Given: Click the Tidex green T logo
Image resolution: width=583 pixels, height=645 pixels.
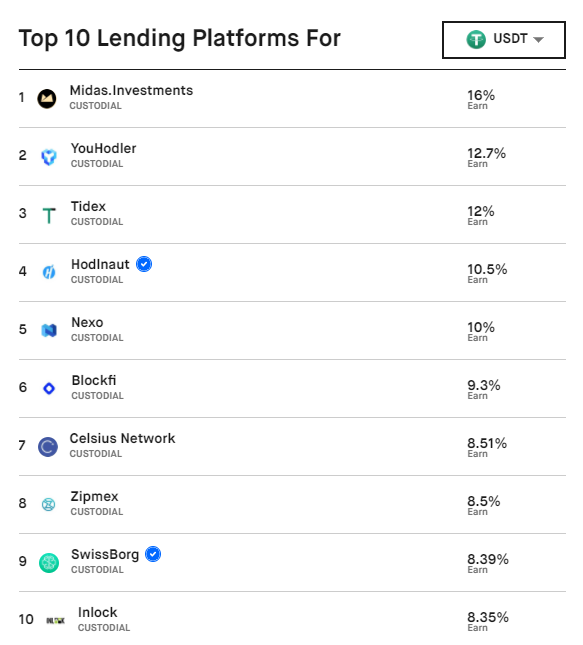Looking at the screenshot, I should pyautogui.click(x=49, y=215).
